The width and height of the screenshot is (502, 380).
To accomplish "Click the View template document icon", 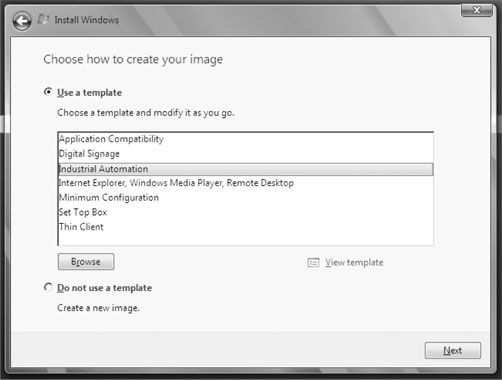I will (x=313, y=263).
